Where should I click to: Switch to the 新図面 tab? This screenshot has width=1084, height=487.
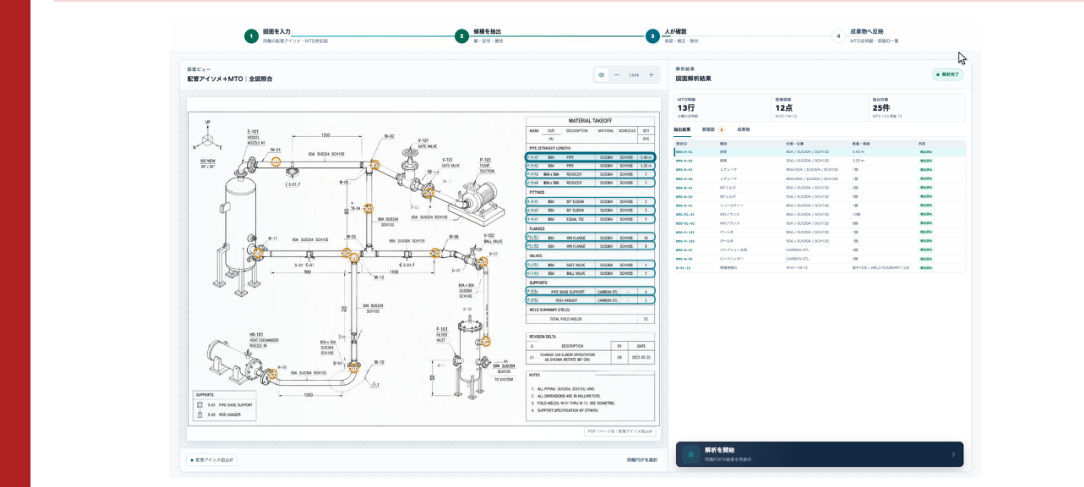pos(712,129)
